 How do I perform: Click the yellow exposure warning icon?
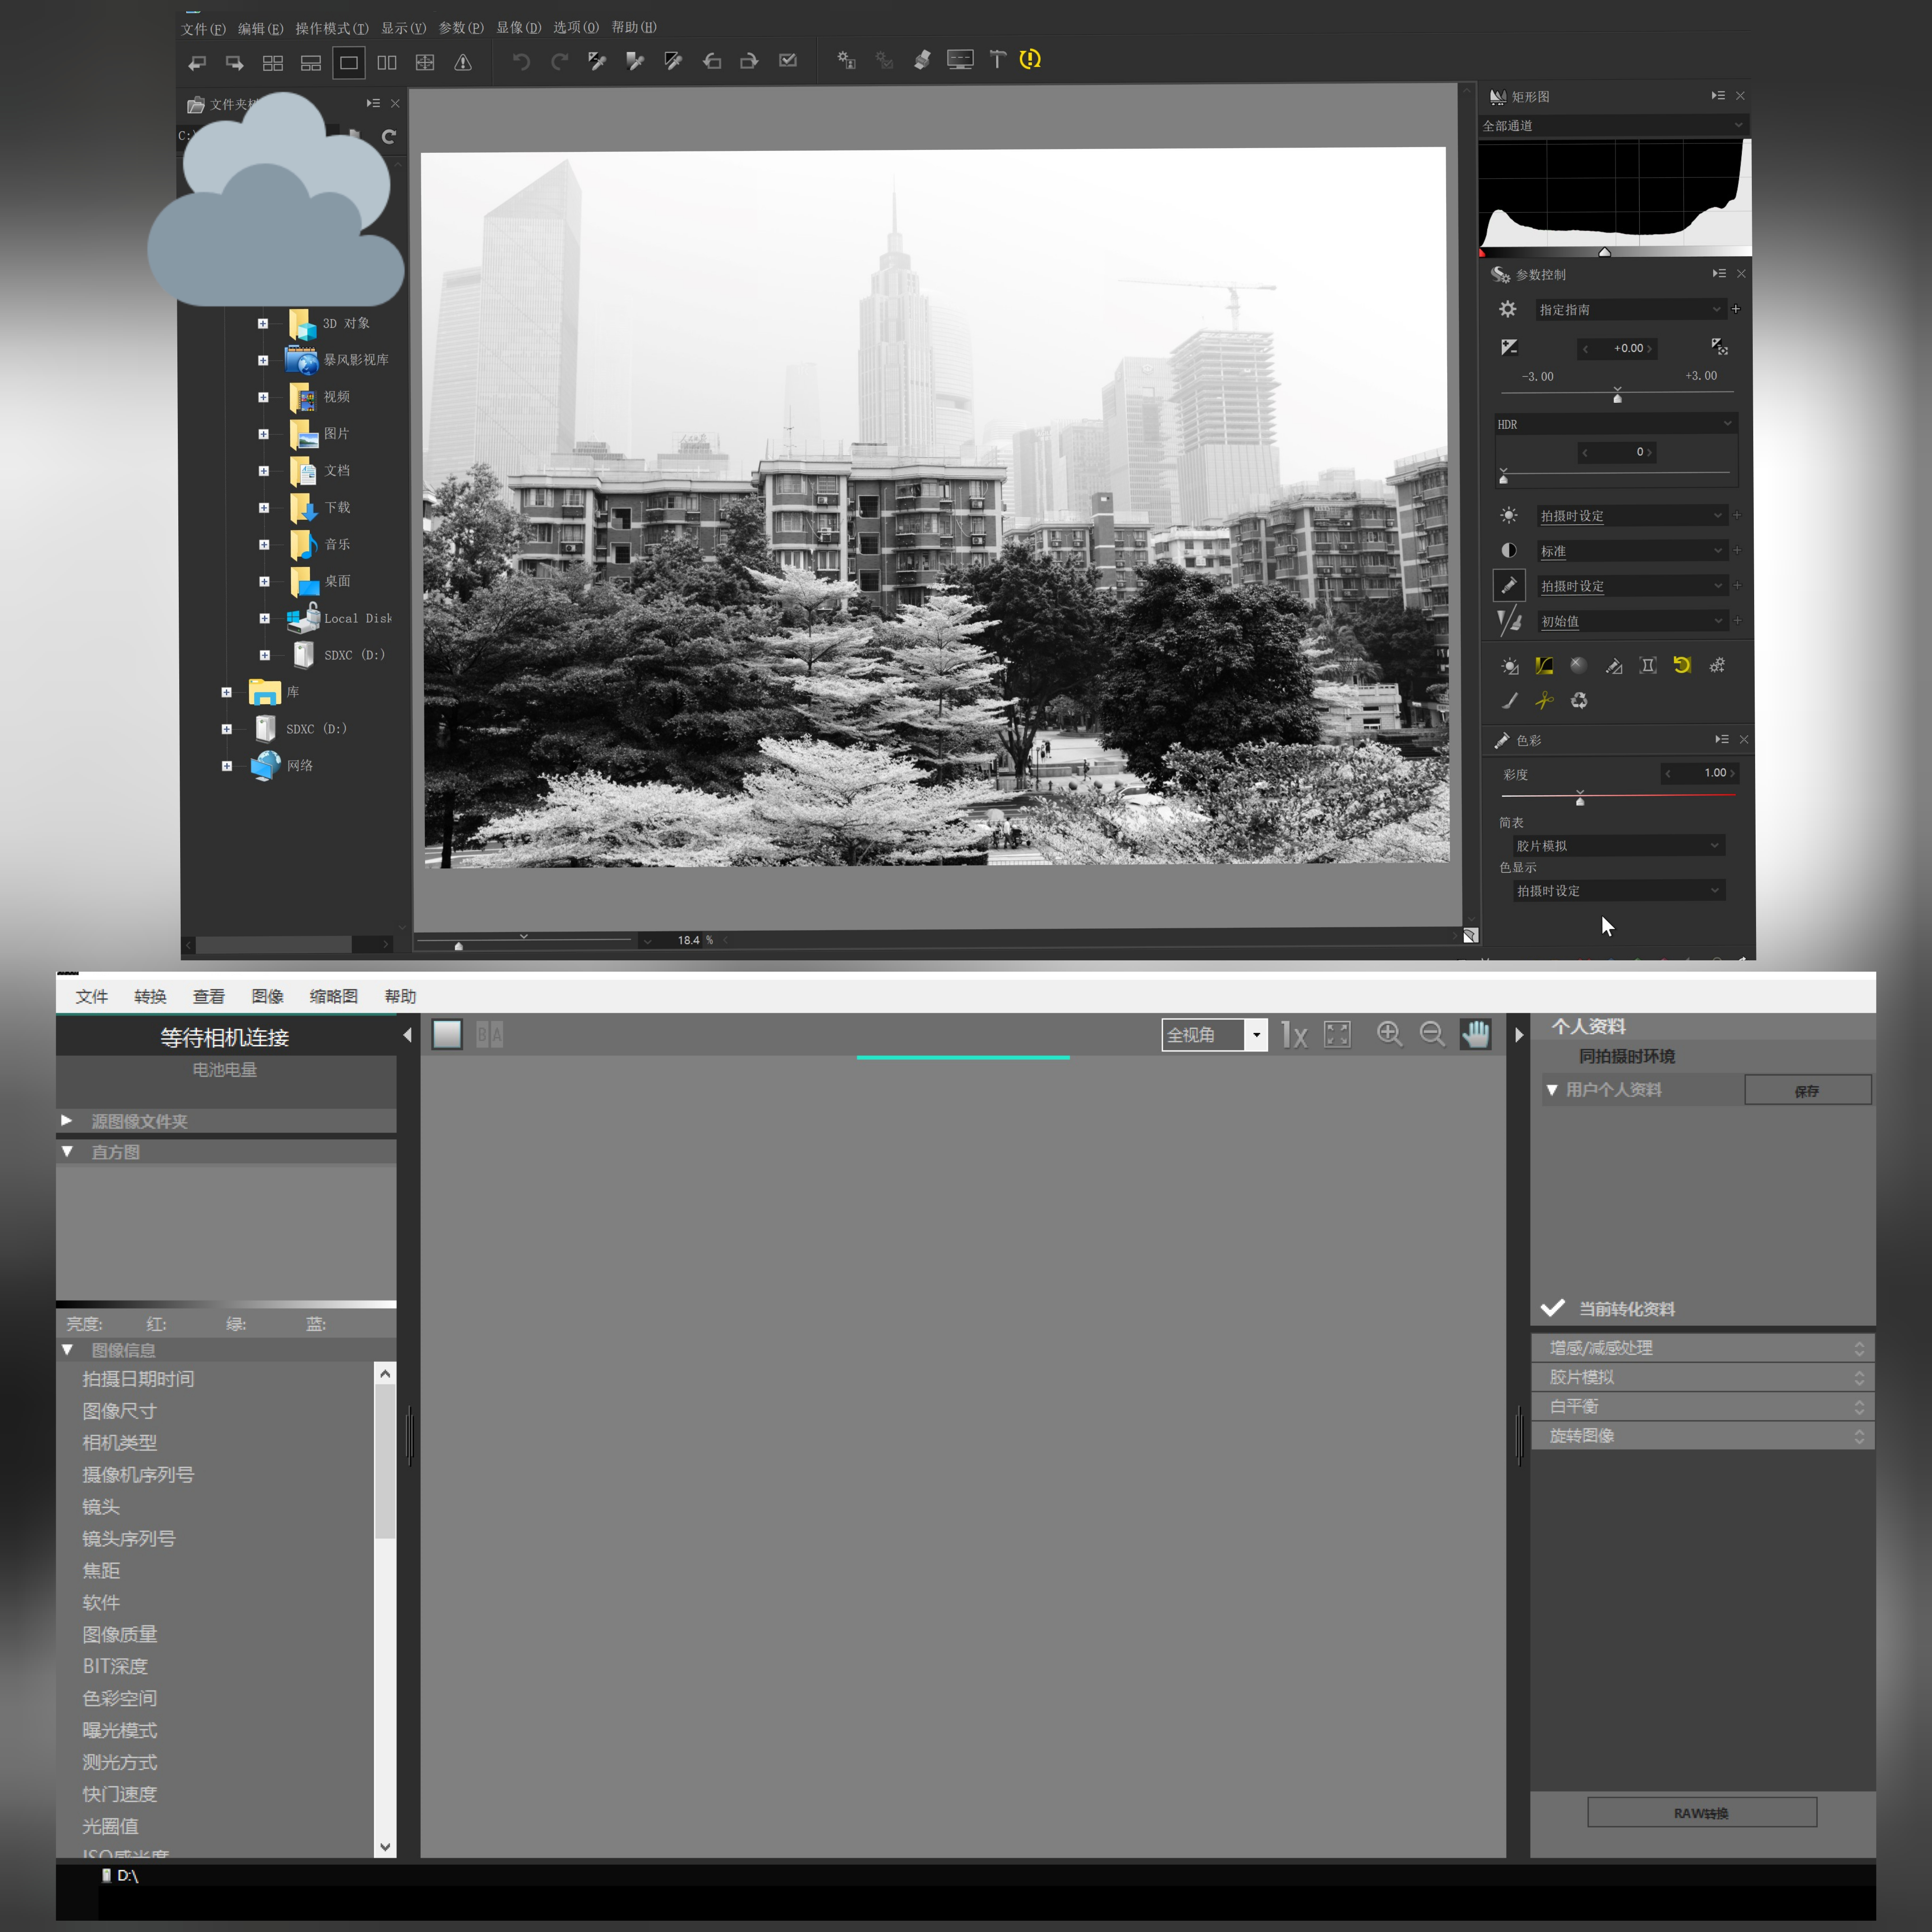tap(1030, 60)
